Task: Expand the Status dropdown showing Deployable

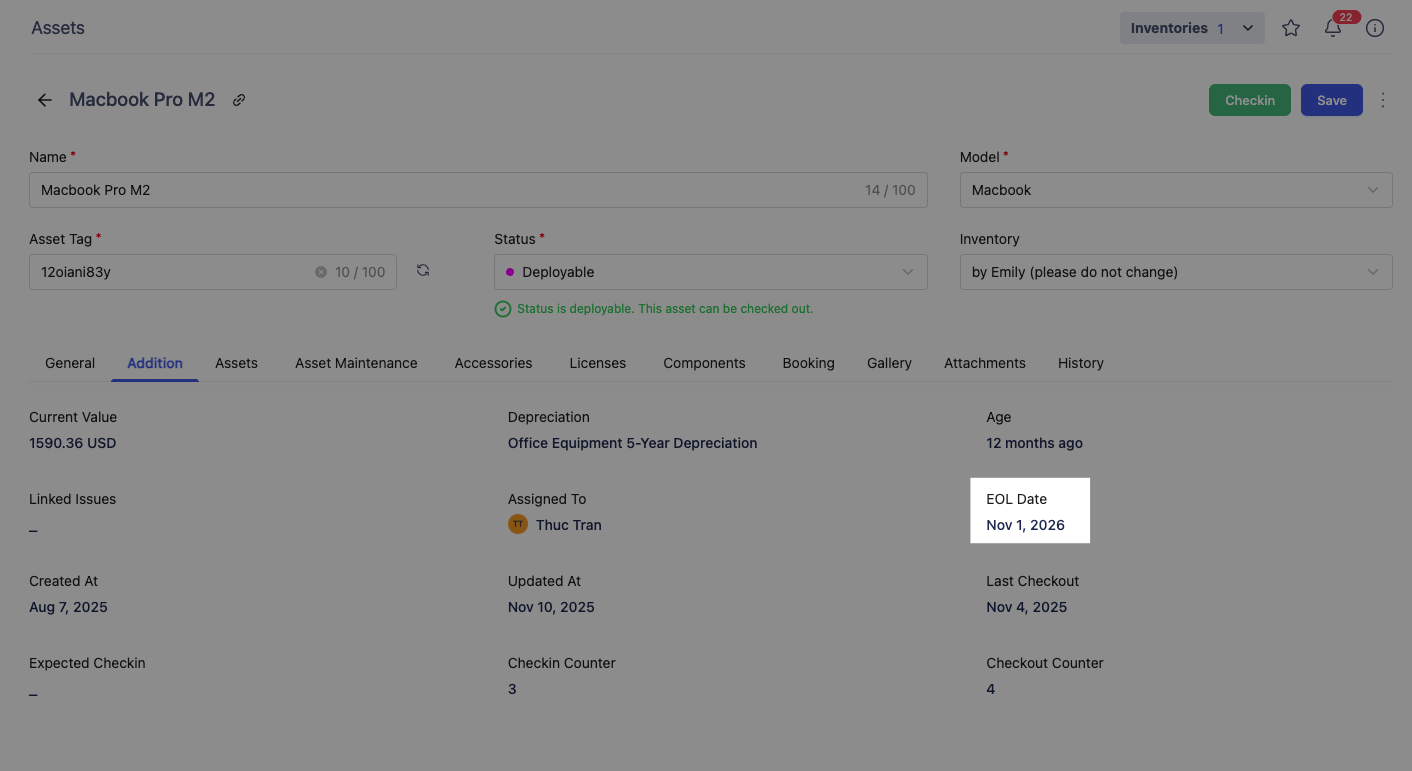Action: (x=710, y=272)
